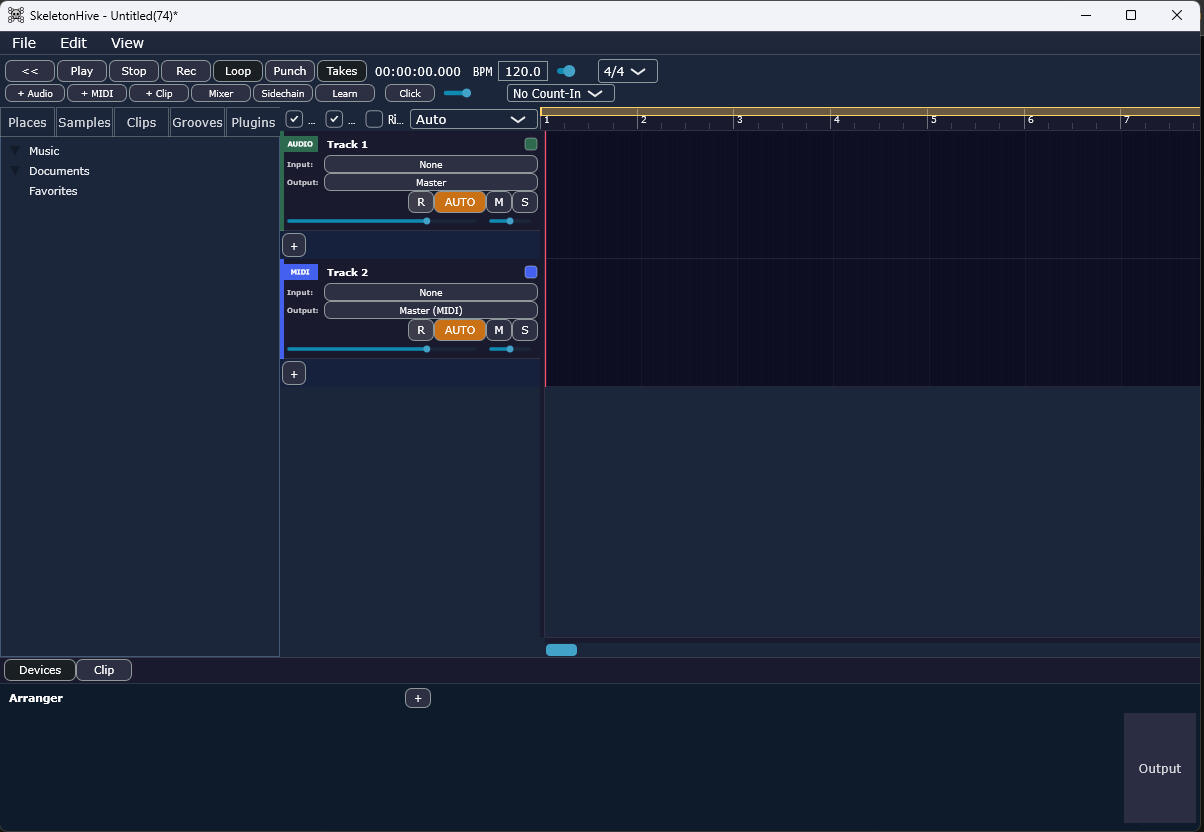Viewport: 1204px width, 832px height.
Task: Click Track 2 volume slider handle
Action: 427,349
